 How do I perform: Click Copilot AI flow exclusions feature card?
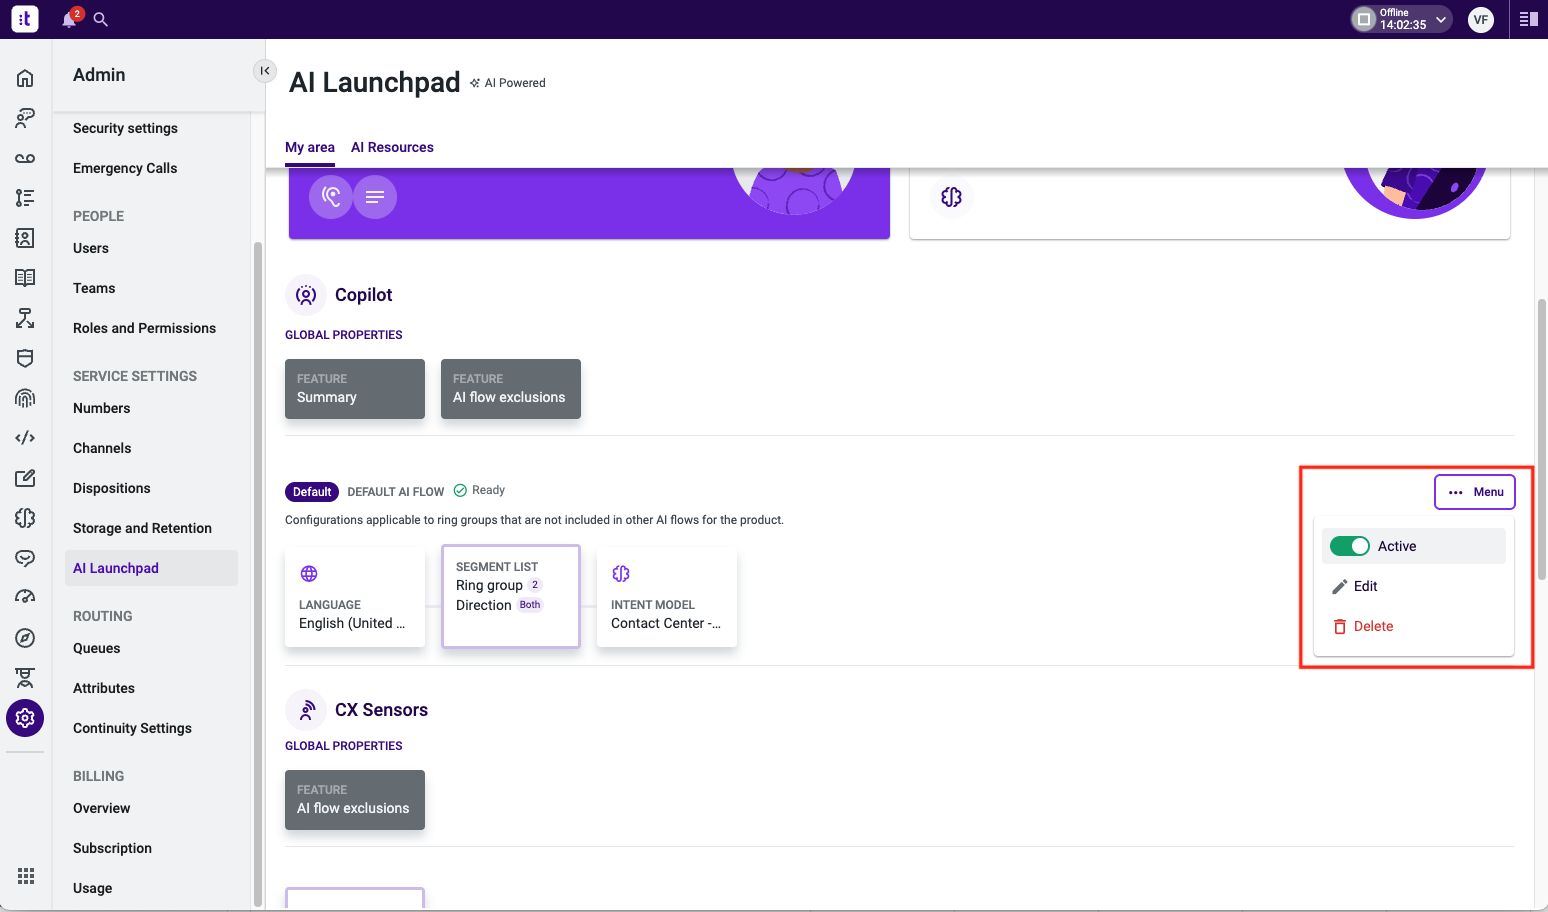[x=511, y=389]
